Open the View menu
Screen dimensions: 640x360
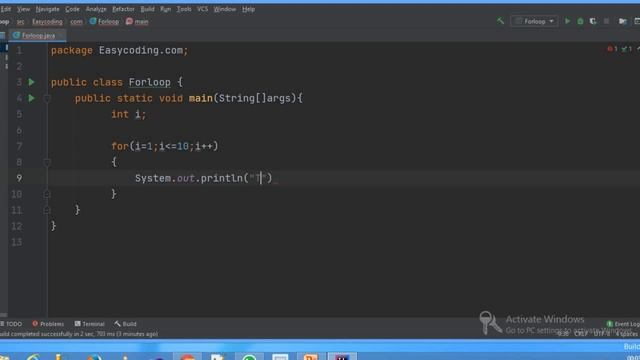[23, 9]
